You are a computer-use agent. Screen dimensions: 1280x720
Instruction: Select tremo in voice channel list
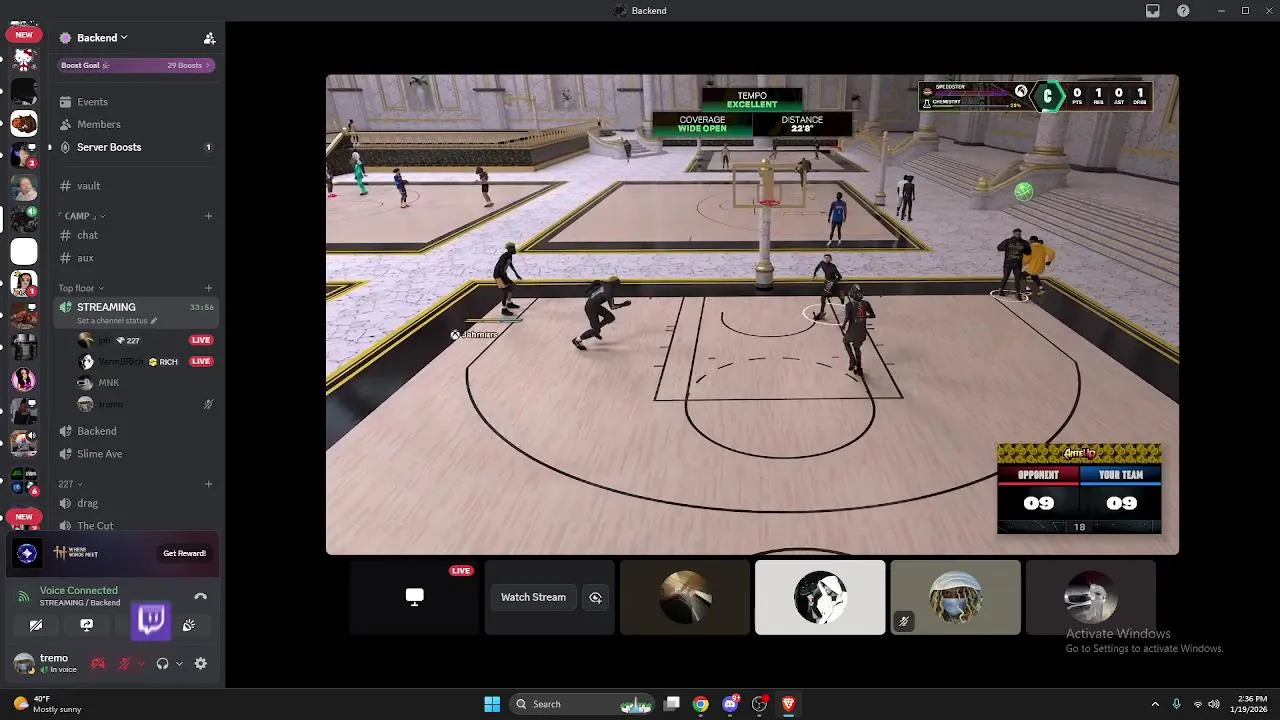145,404
